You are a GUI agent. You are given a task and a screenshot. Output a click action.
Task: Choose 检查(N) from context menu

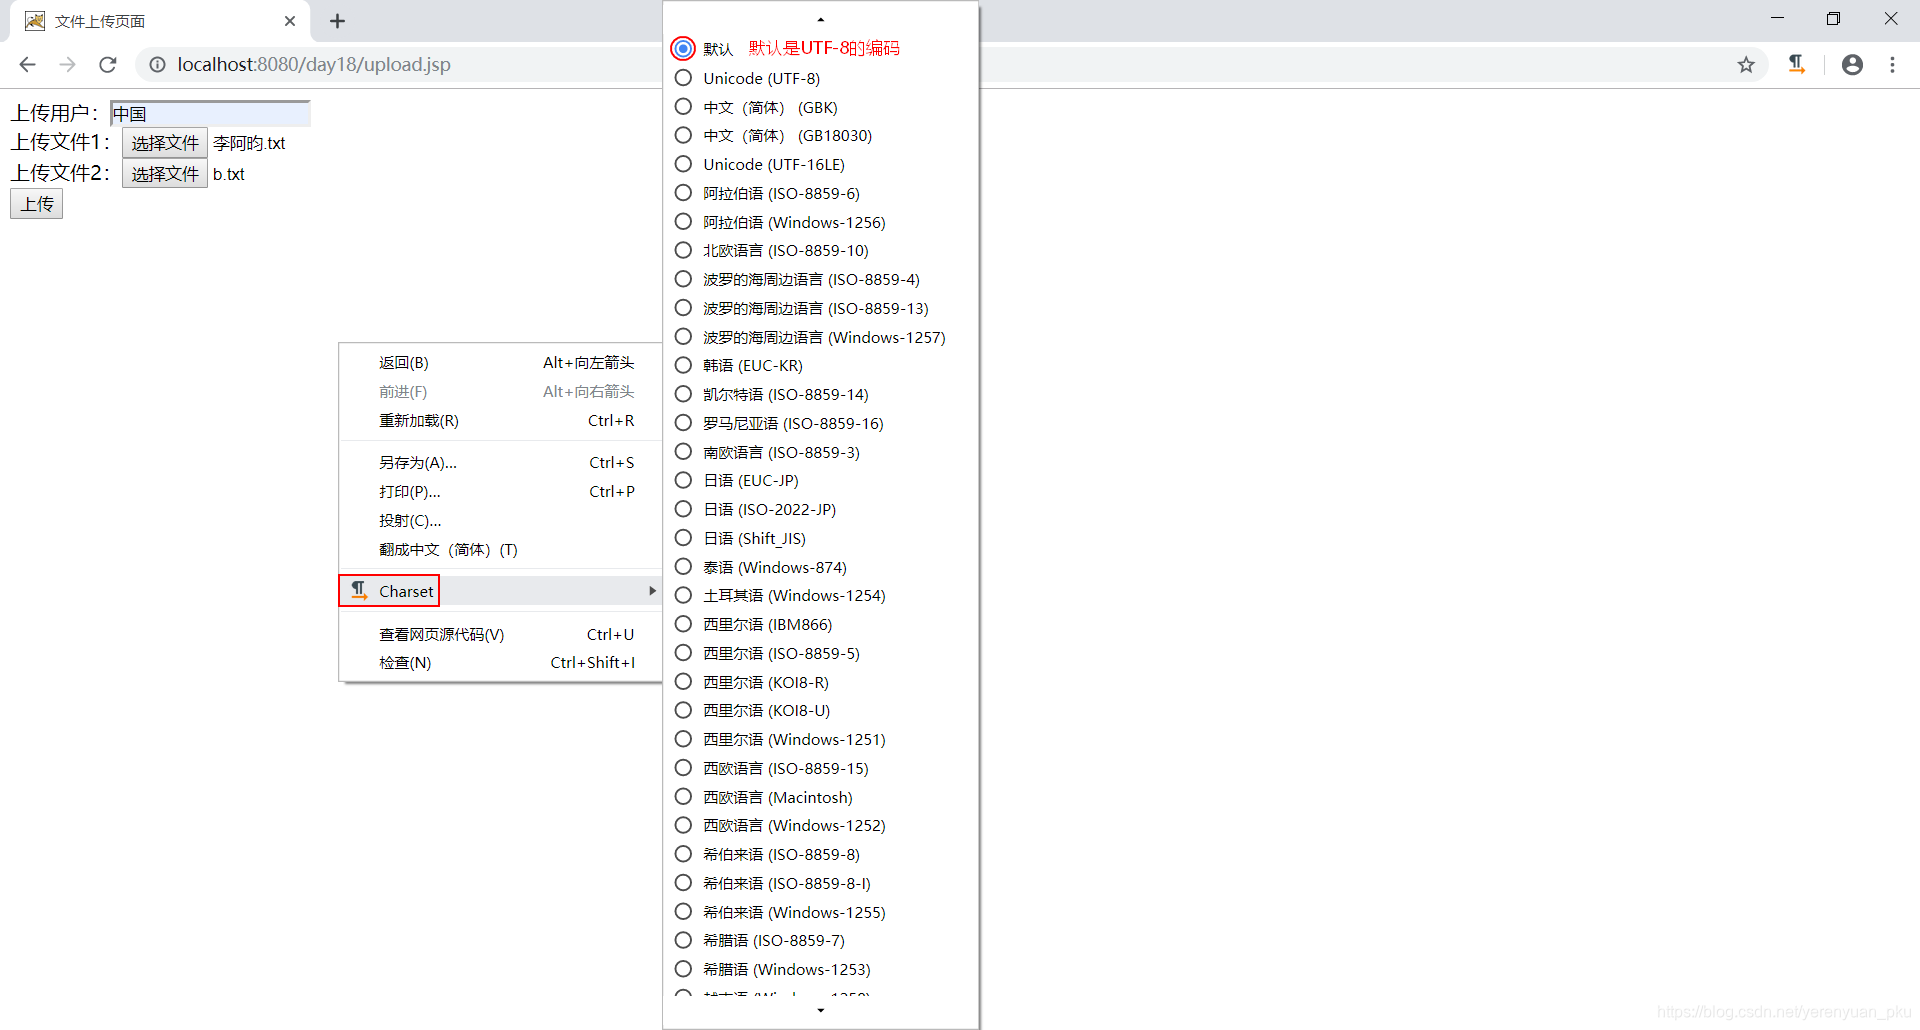point(501,662)
